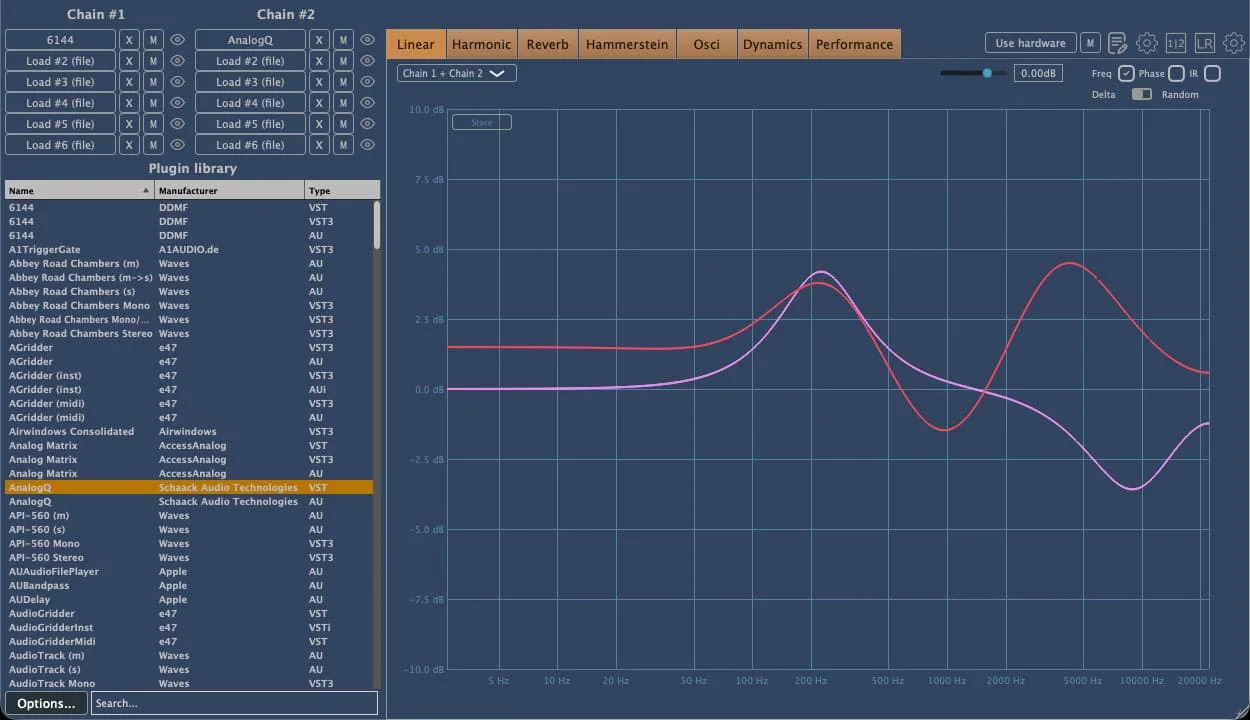The image size is (1250, 720).
Task: Click the 0.00dB gain value field
Action: [1038, 73]
